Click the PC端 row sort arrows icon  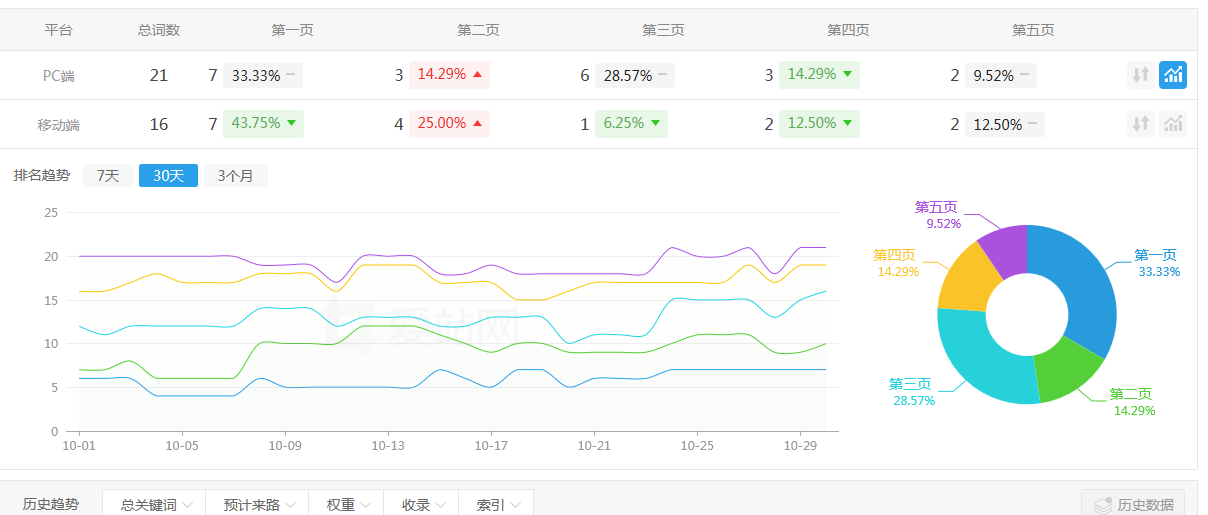click(x=1140, y=75)
